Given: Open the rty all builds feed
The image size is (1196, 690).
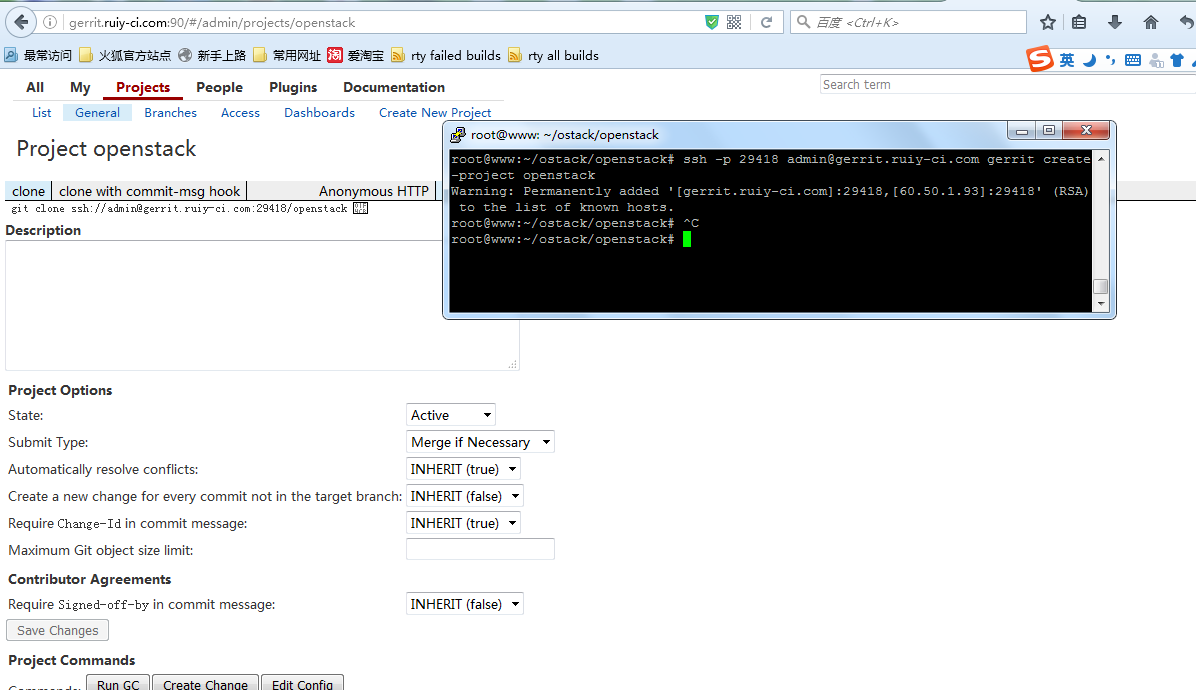Looking at the screenshot, I should point(553,55).
